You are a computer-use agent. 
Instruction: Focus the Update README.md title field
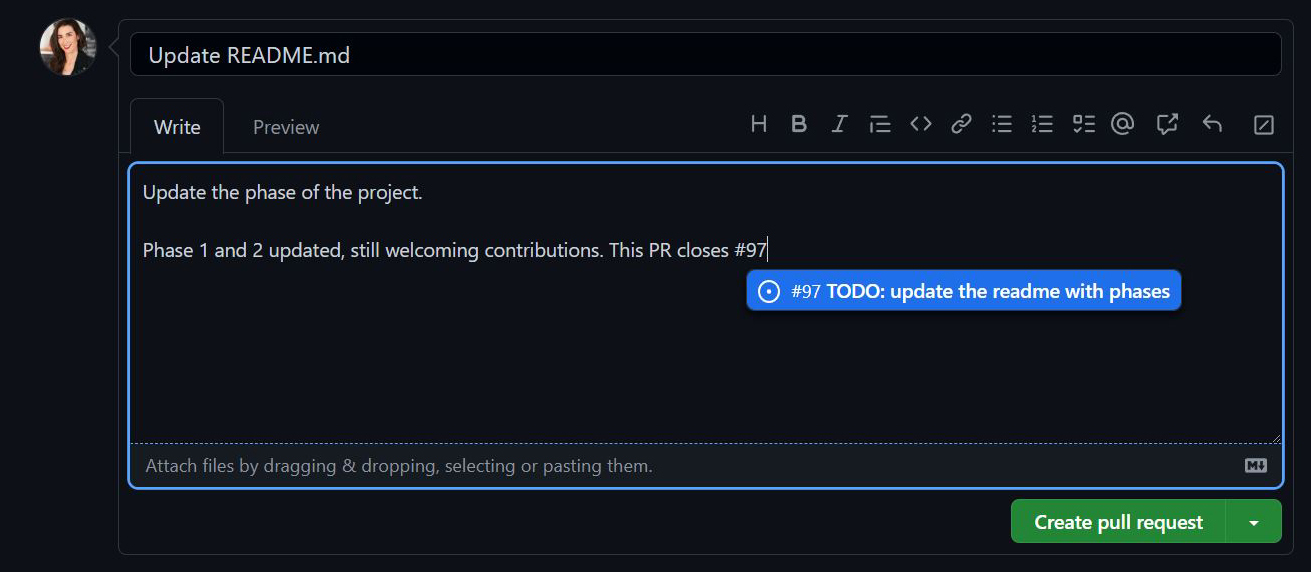pyautogui.click(x=705, y=55)
